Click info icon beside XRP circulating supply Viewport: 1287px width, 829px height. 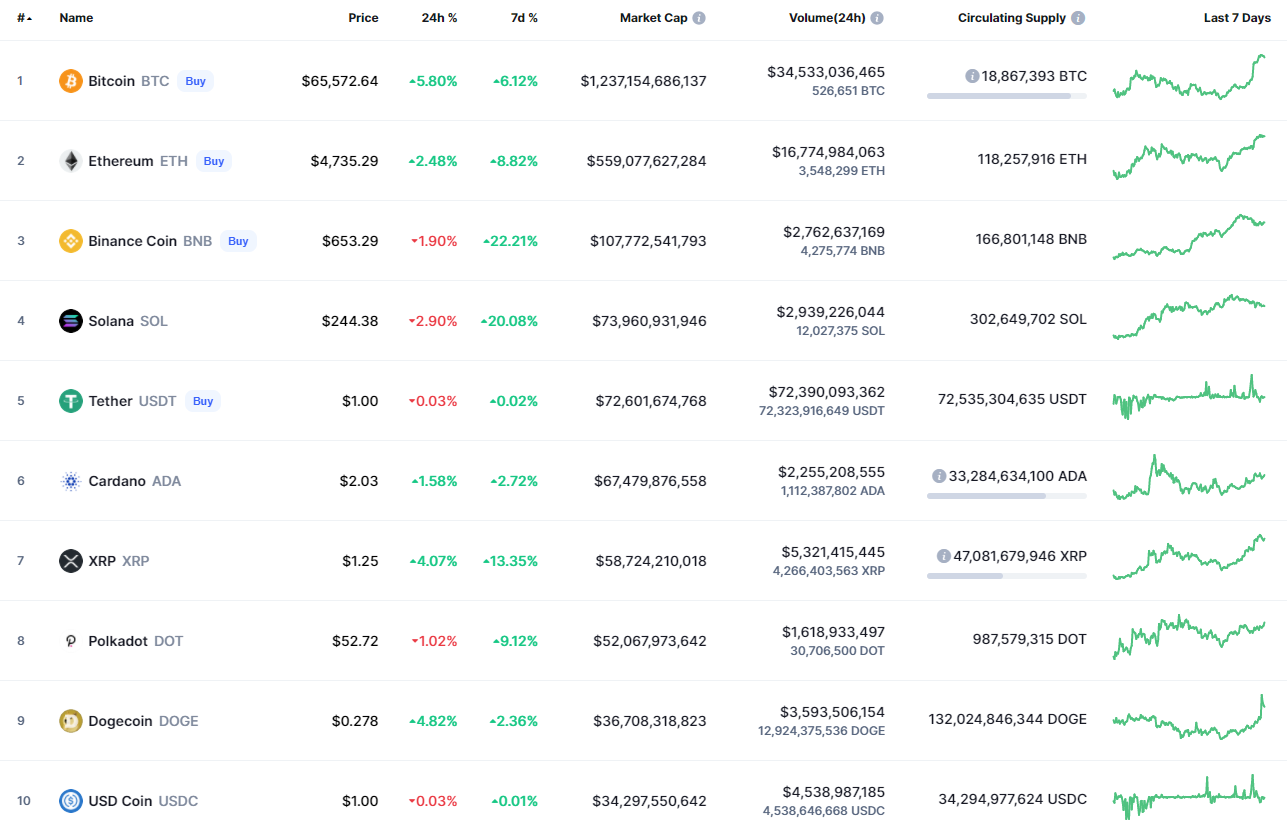(944, 556)
